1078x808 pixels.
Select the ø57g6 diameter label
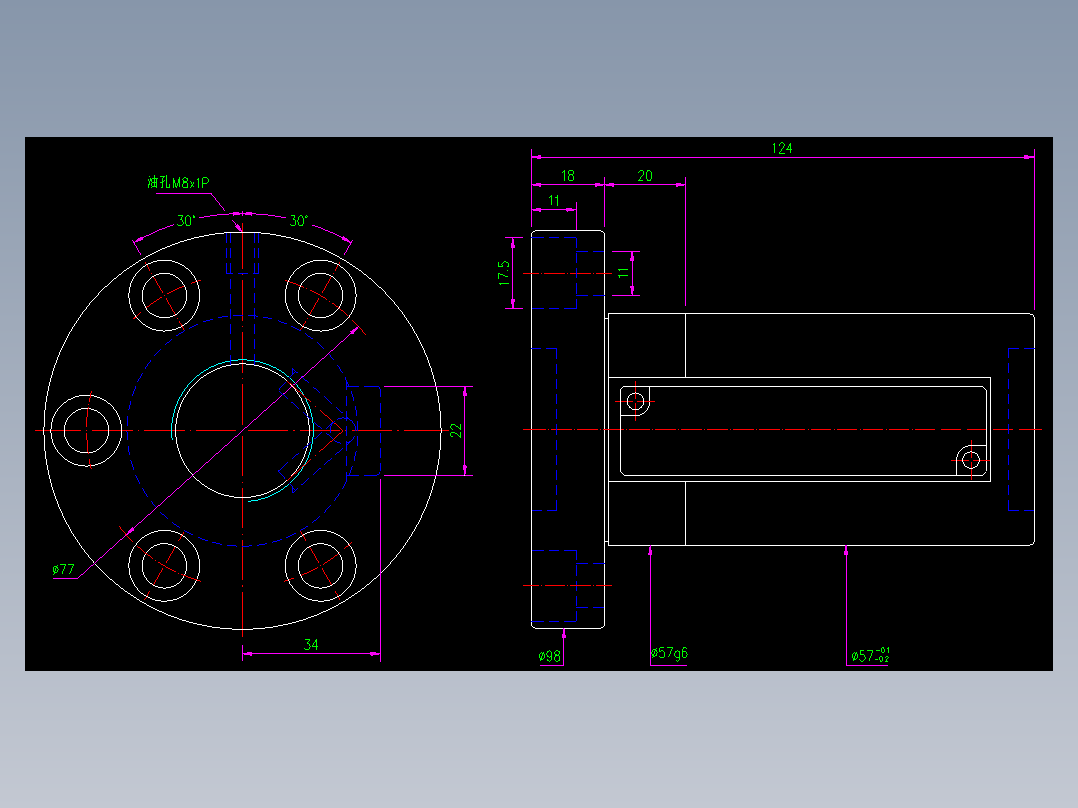click(669, 653)
